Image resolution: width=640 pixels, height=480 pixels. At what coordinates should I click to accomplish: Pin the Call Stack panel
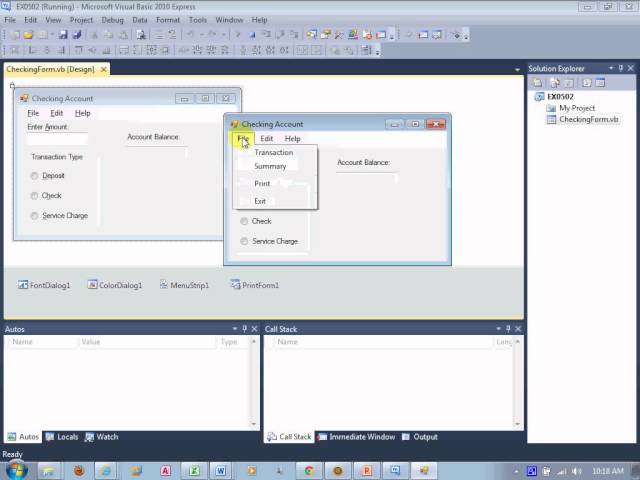[x=508, y=329]
